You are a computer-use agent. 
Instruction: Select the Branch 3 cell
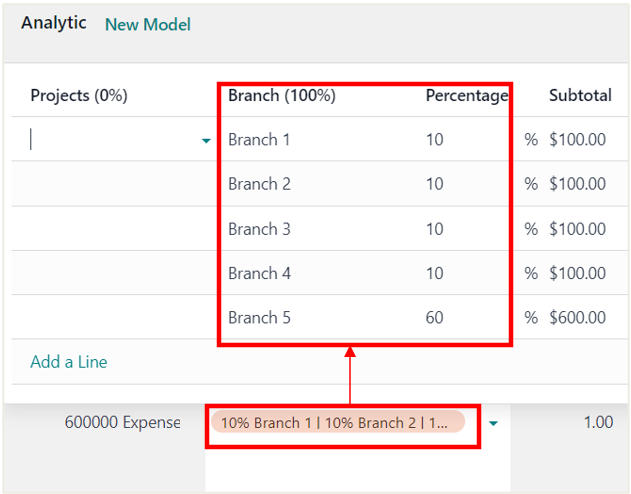(259, 229)
